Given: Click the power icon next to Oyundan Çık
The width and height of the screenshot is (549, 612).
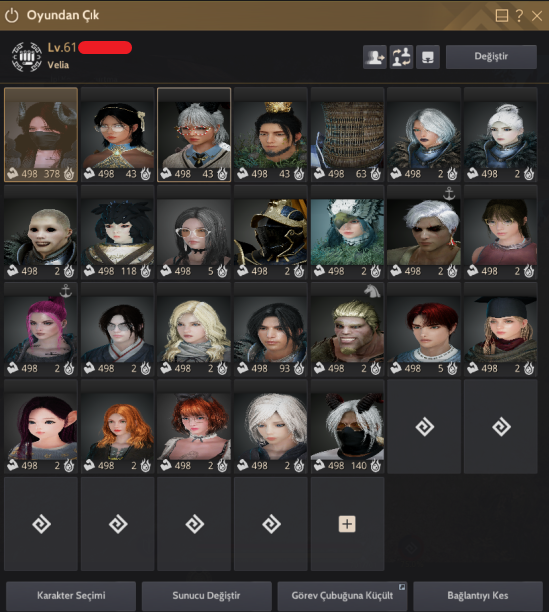Looking at the screenshot, I should point(12,16).
